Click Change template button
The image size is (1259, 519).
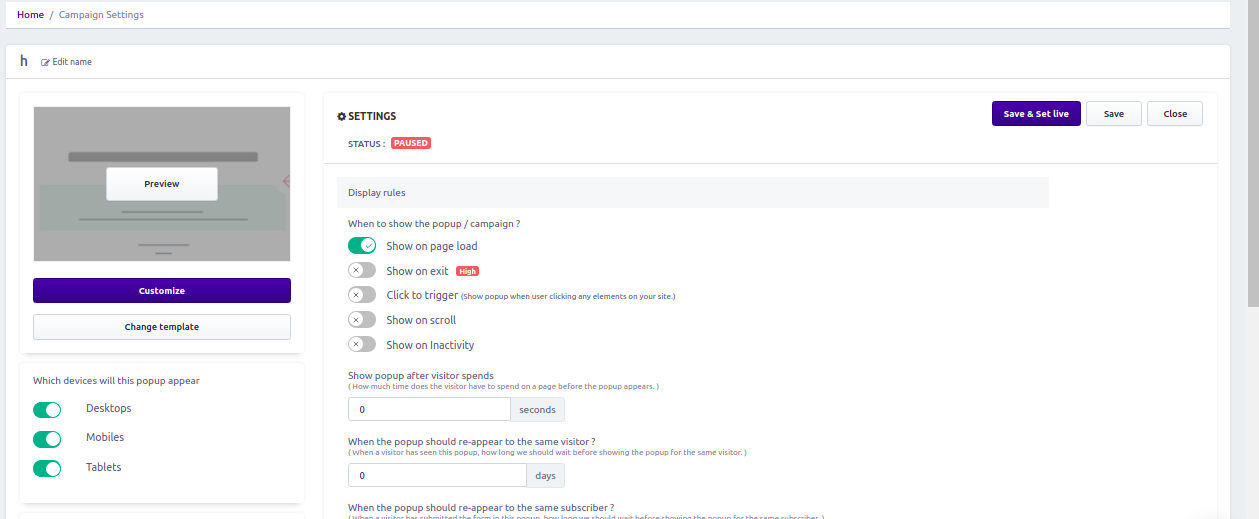162,327
